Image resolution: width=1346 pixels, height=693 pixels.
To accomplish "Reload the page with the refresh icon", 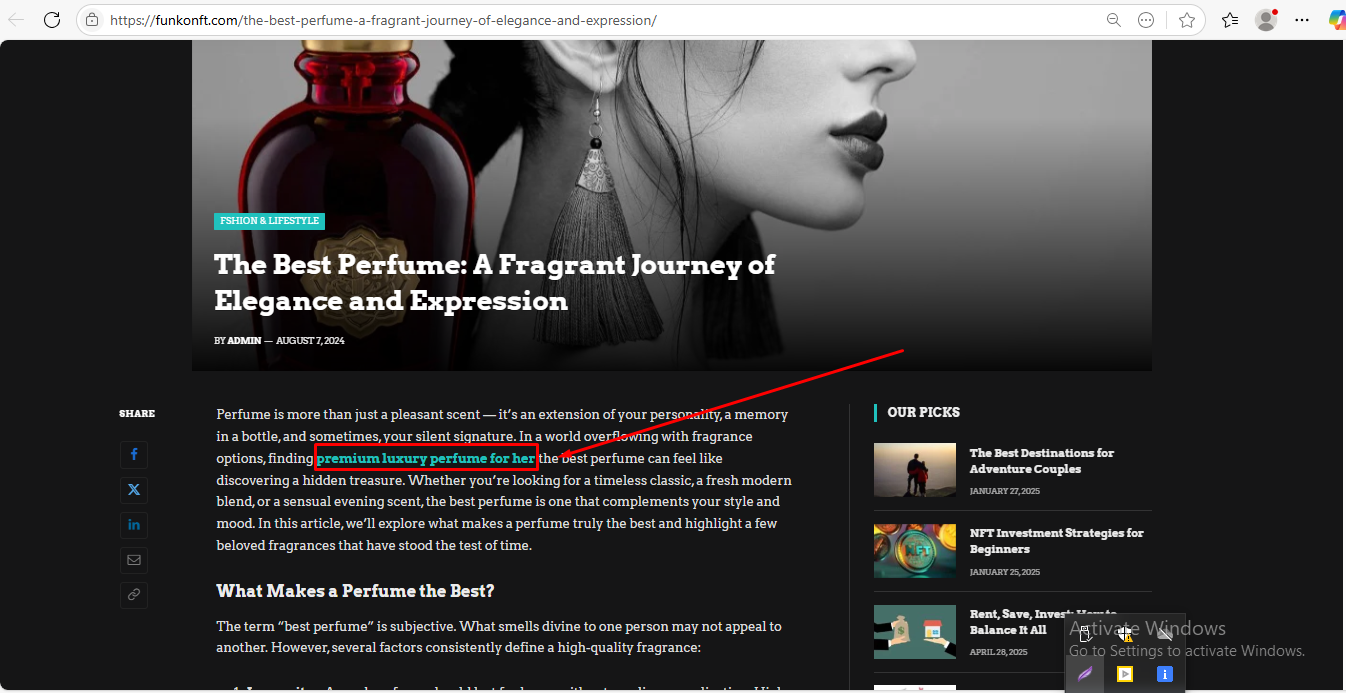I will [52, 20].
